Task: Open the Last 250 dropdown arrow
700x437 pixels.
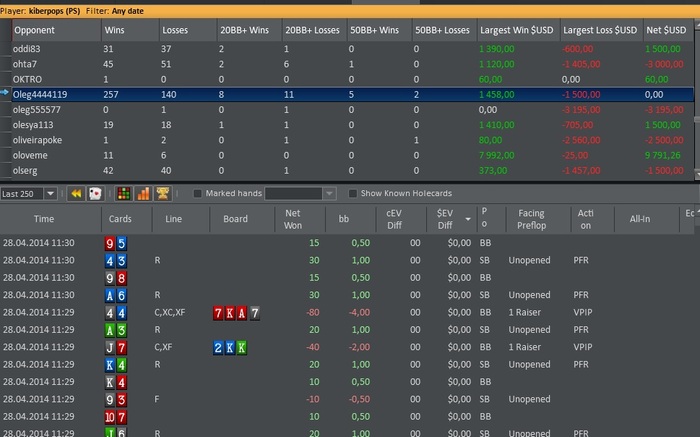Action: tap(50, 194)
